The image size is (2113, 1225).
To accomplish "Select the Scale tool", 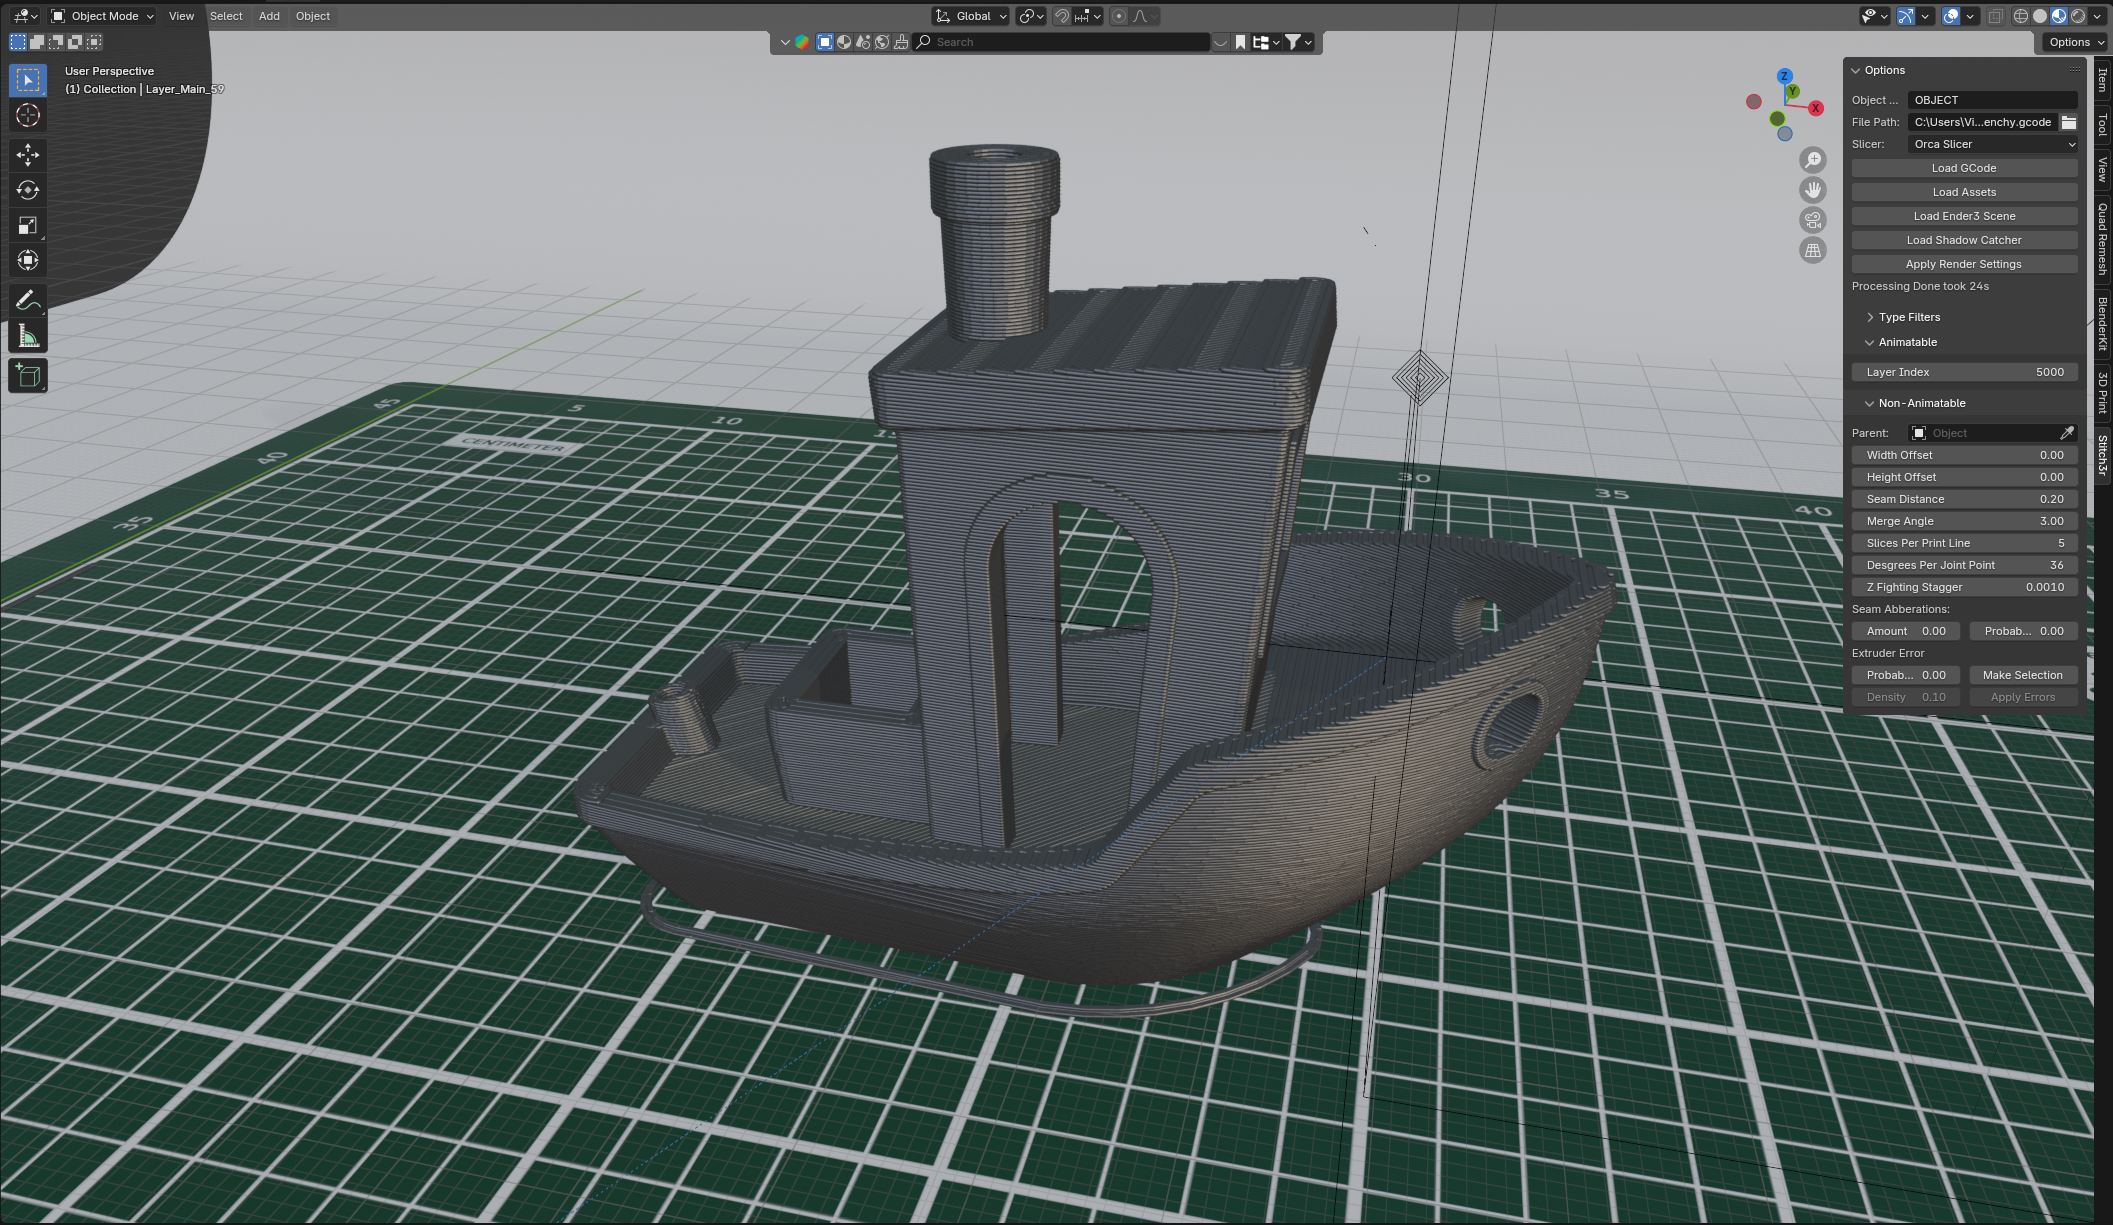I will pyautogui.click(x=27, y=225).
